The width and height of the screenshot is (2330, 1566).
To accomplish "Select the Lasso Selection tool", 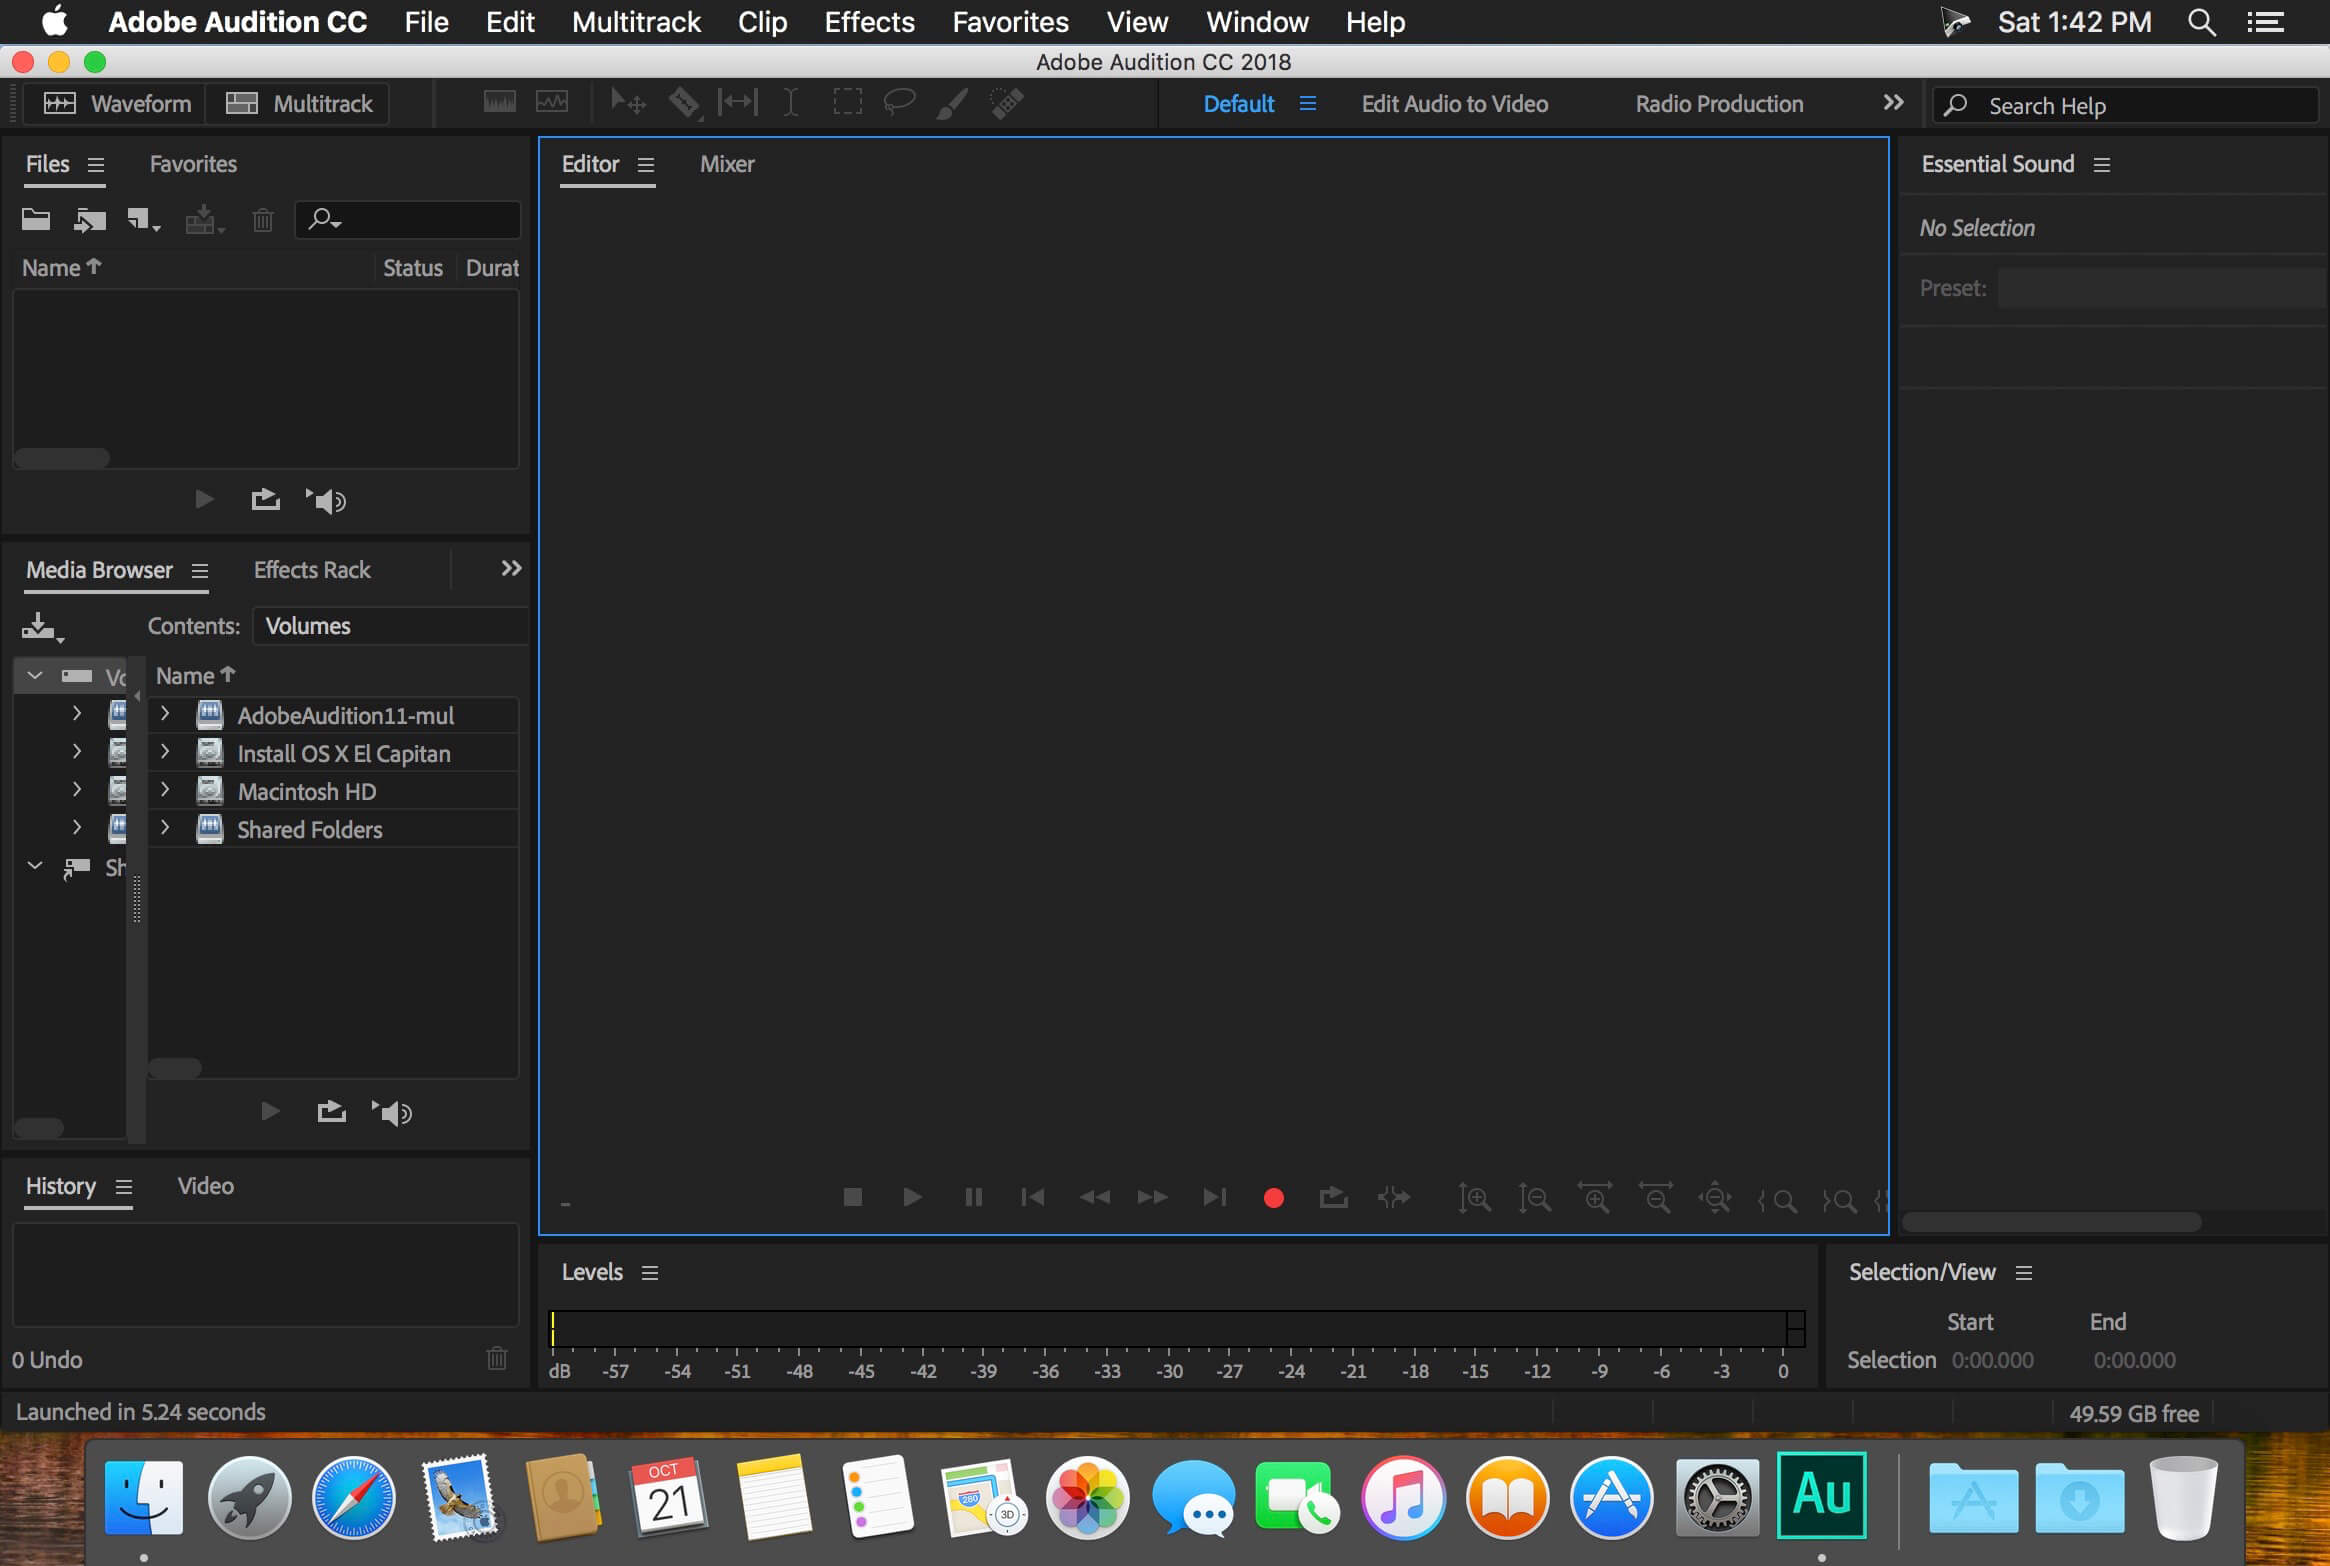I will [x=899, y=103].
